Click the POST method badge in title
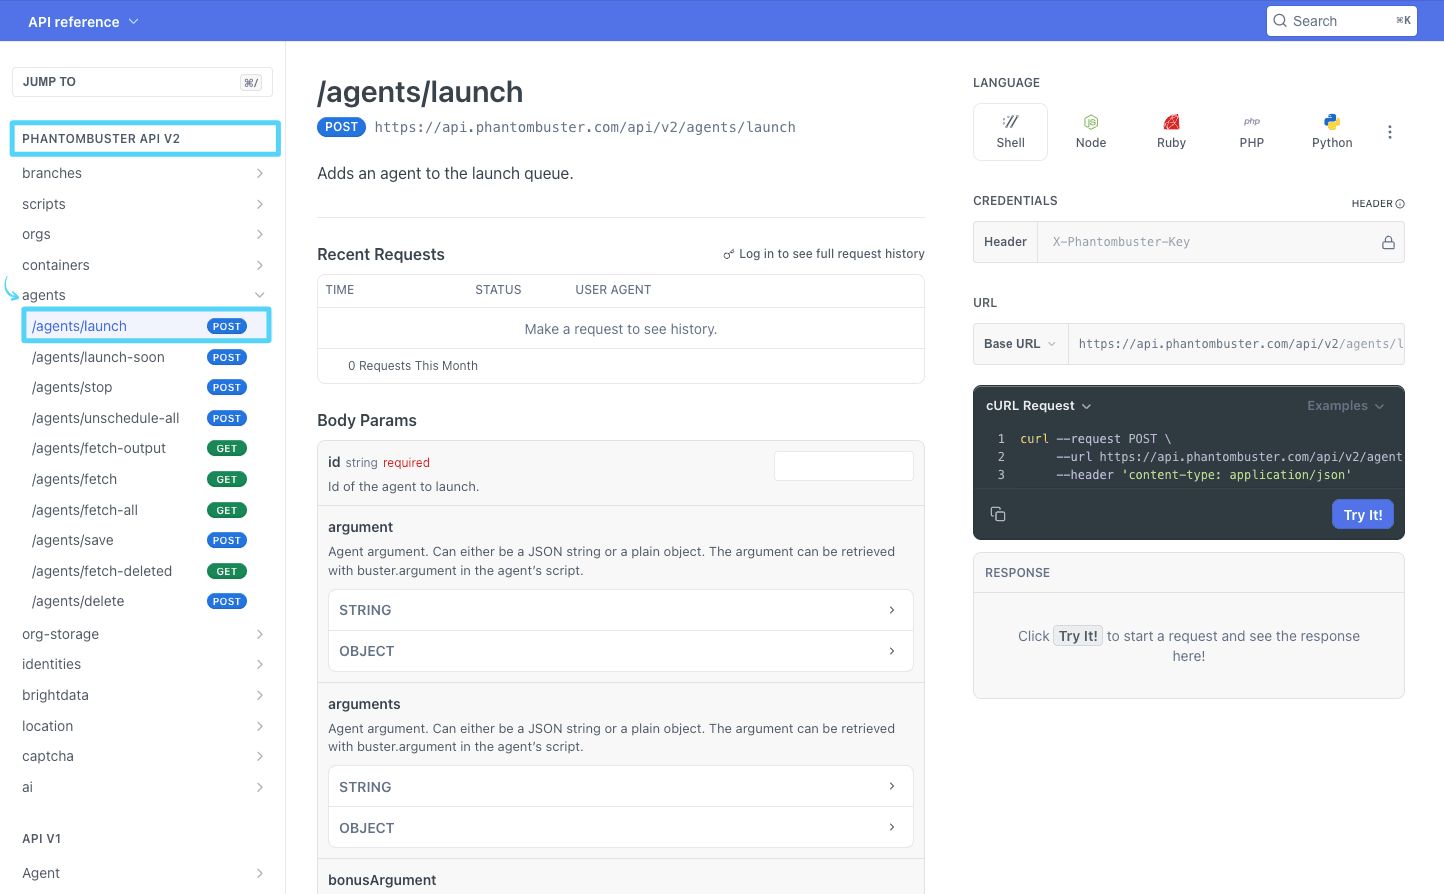The image size is (1444, 894). [x=341, y=127]
